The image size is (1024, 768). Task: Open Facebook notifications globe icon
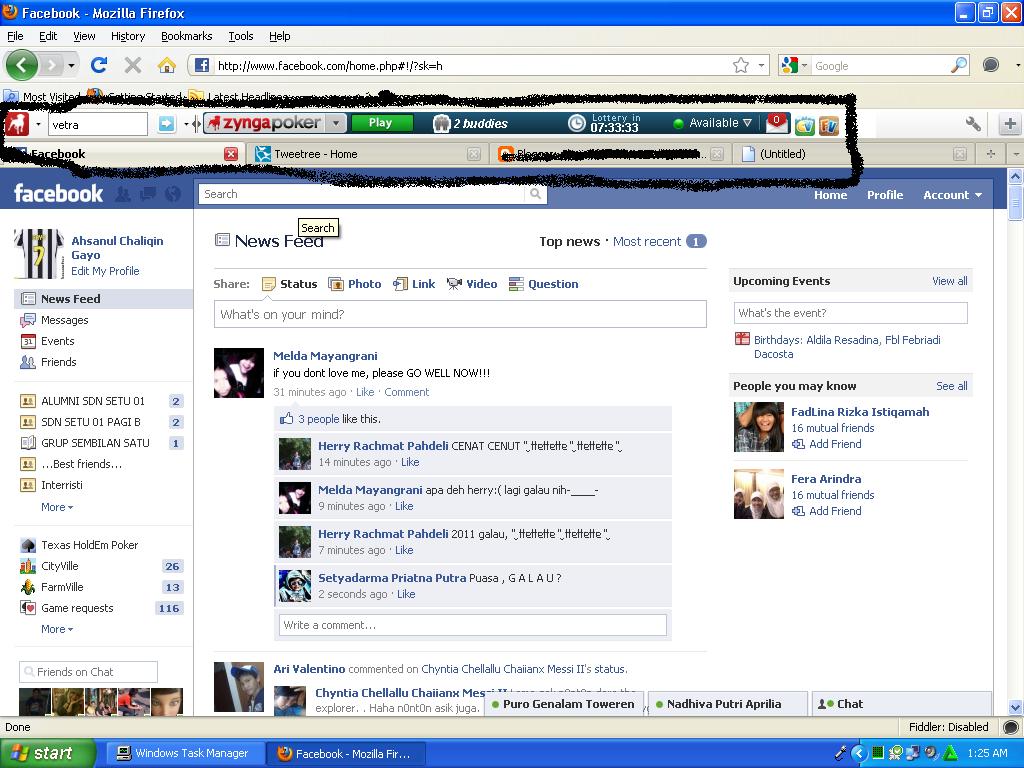[173, 194]
